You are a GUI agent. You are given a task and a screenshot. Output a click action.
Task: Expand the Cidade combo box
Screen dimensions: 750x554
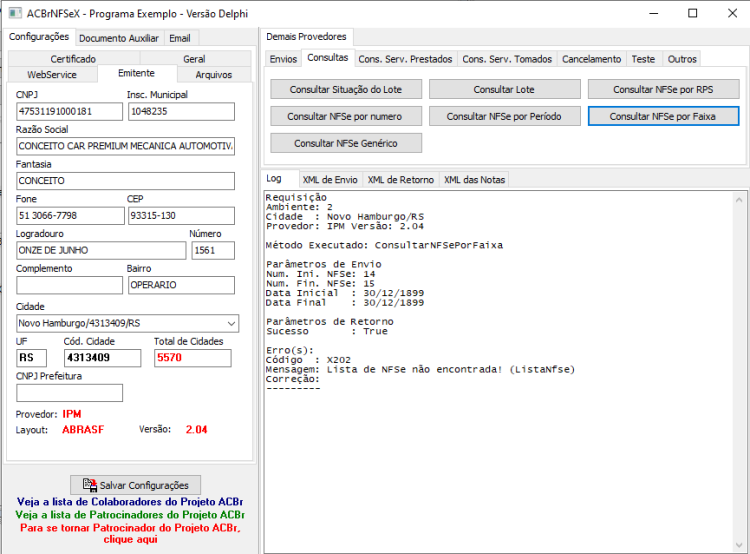pos(232,323)
